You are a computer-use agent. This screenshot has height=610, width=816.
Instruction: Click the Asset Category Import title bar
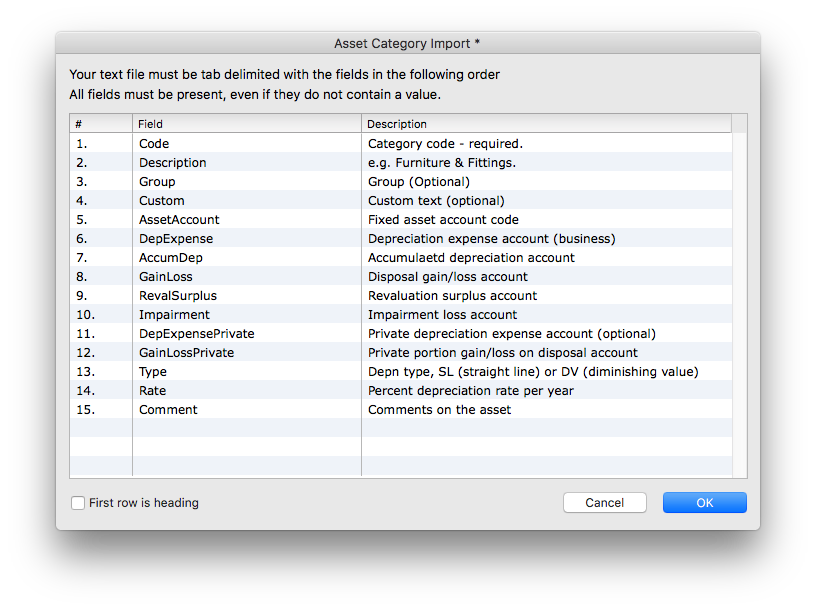[407, 43]
